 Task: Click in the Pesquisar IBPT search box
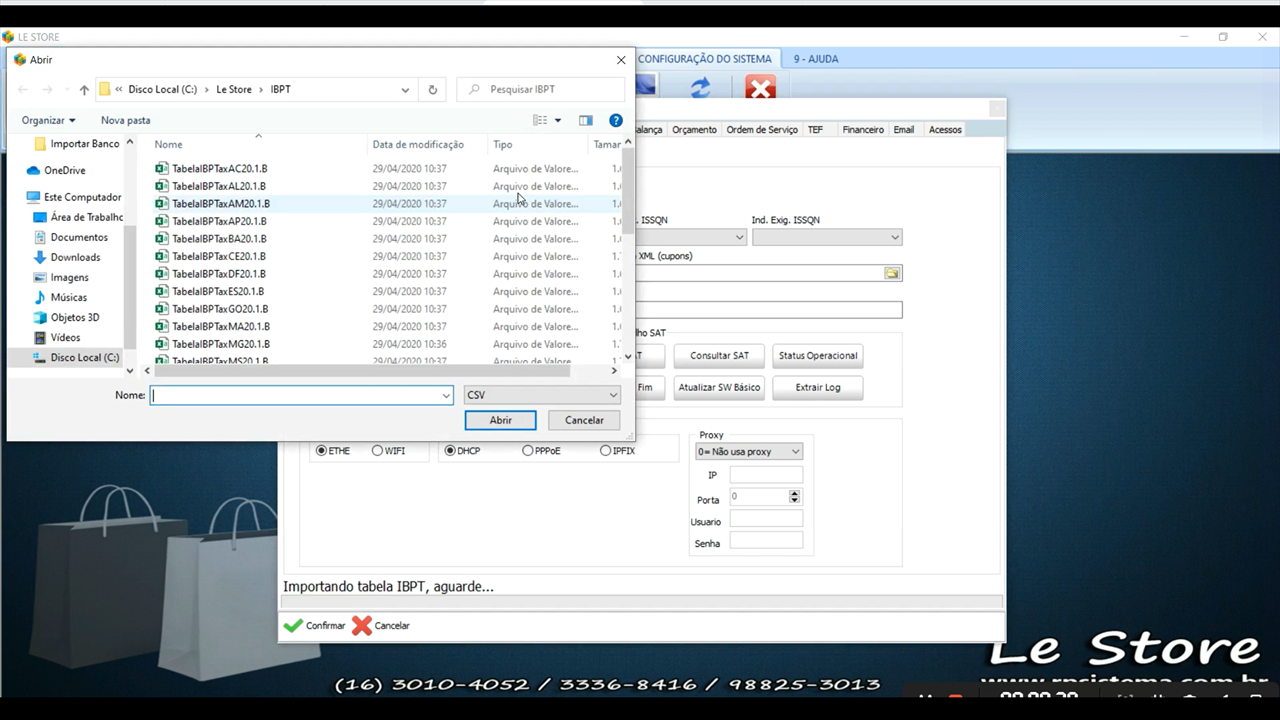541,89
